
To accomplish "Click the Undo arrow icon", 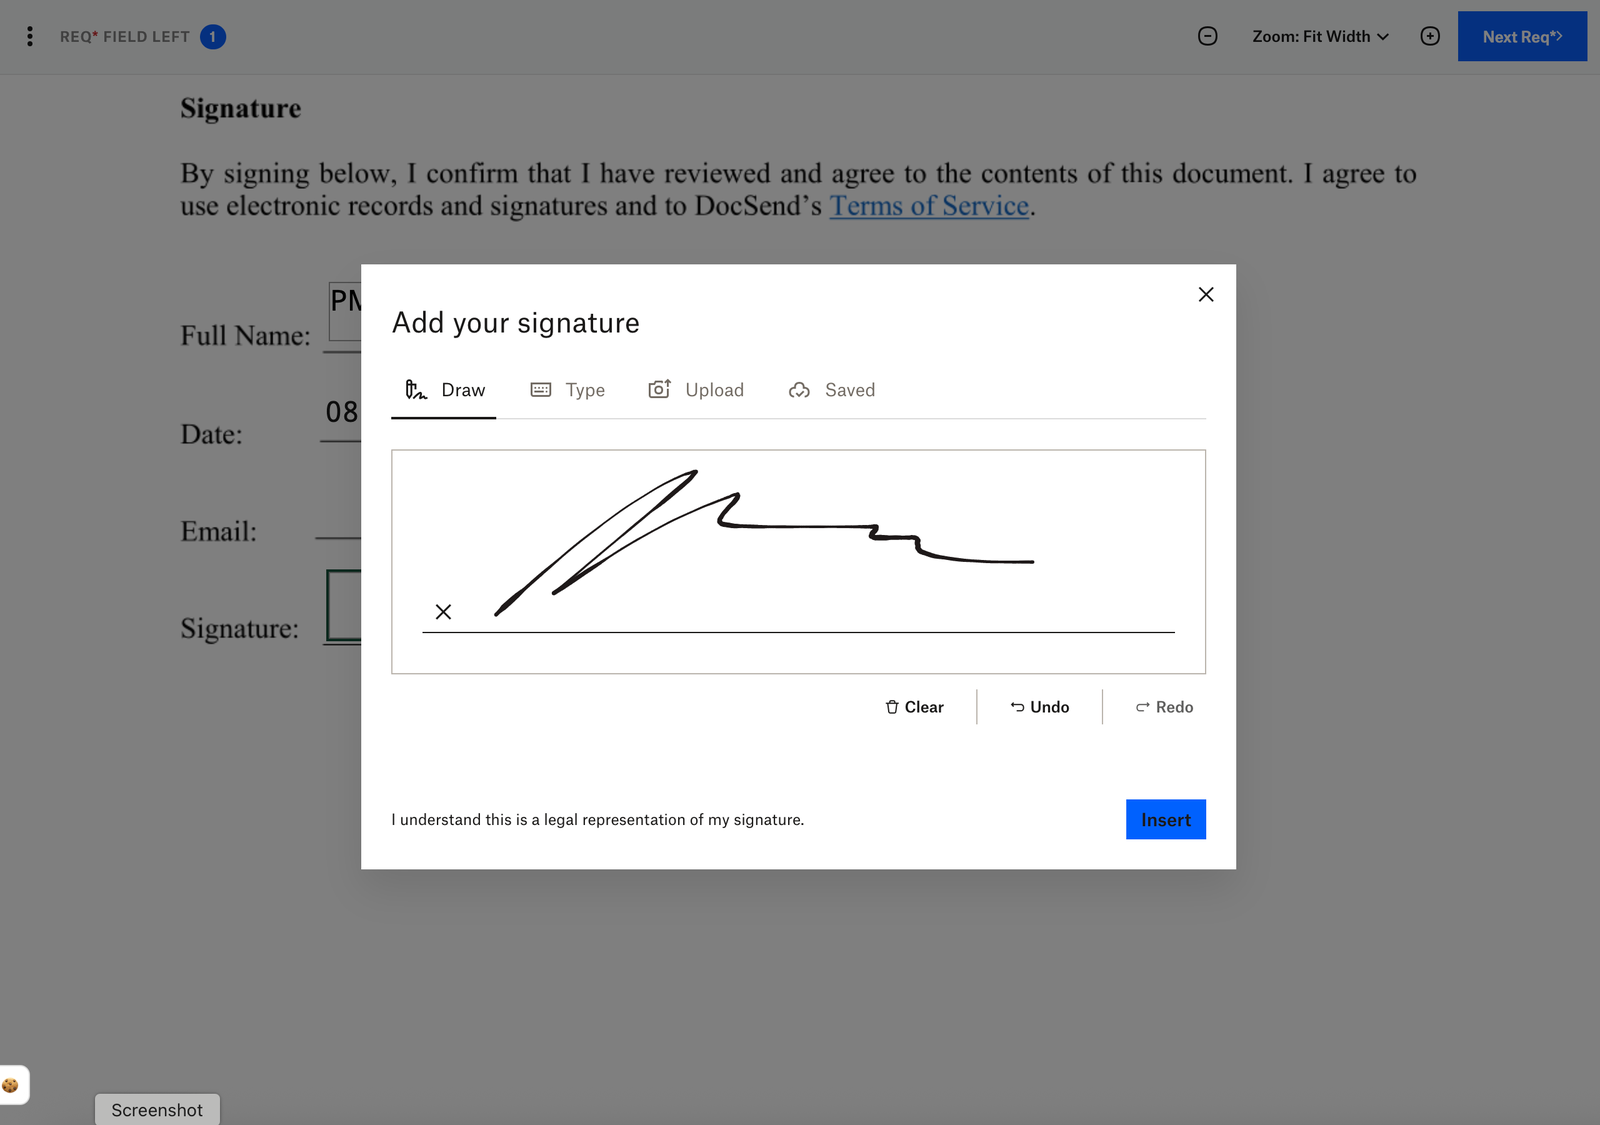I will (x=1017, y=707).
